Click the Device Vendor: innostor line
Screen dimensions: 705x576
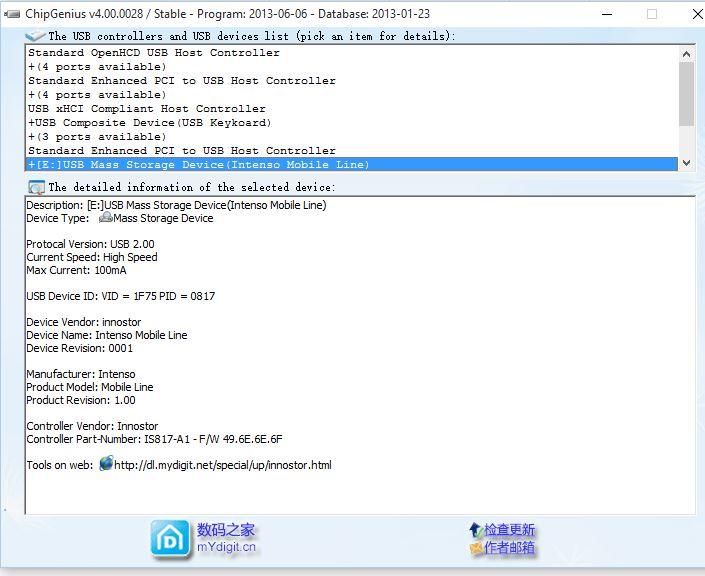pos(84,322)
